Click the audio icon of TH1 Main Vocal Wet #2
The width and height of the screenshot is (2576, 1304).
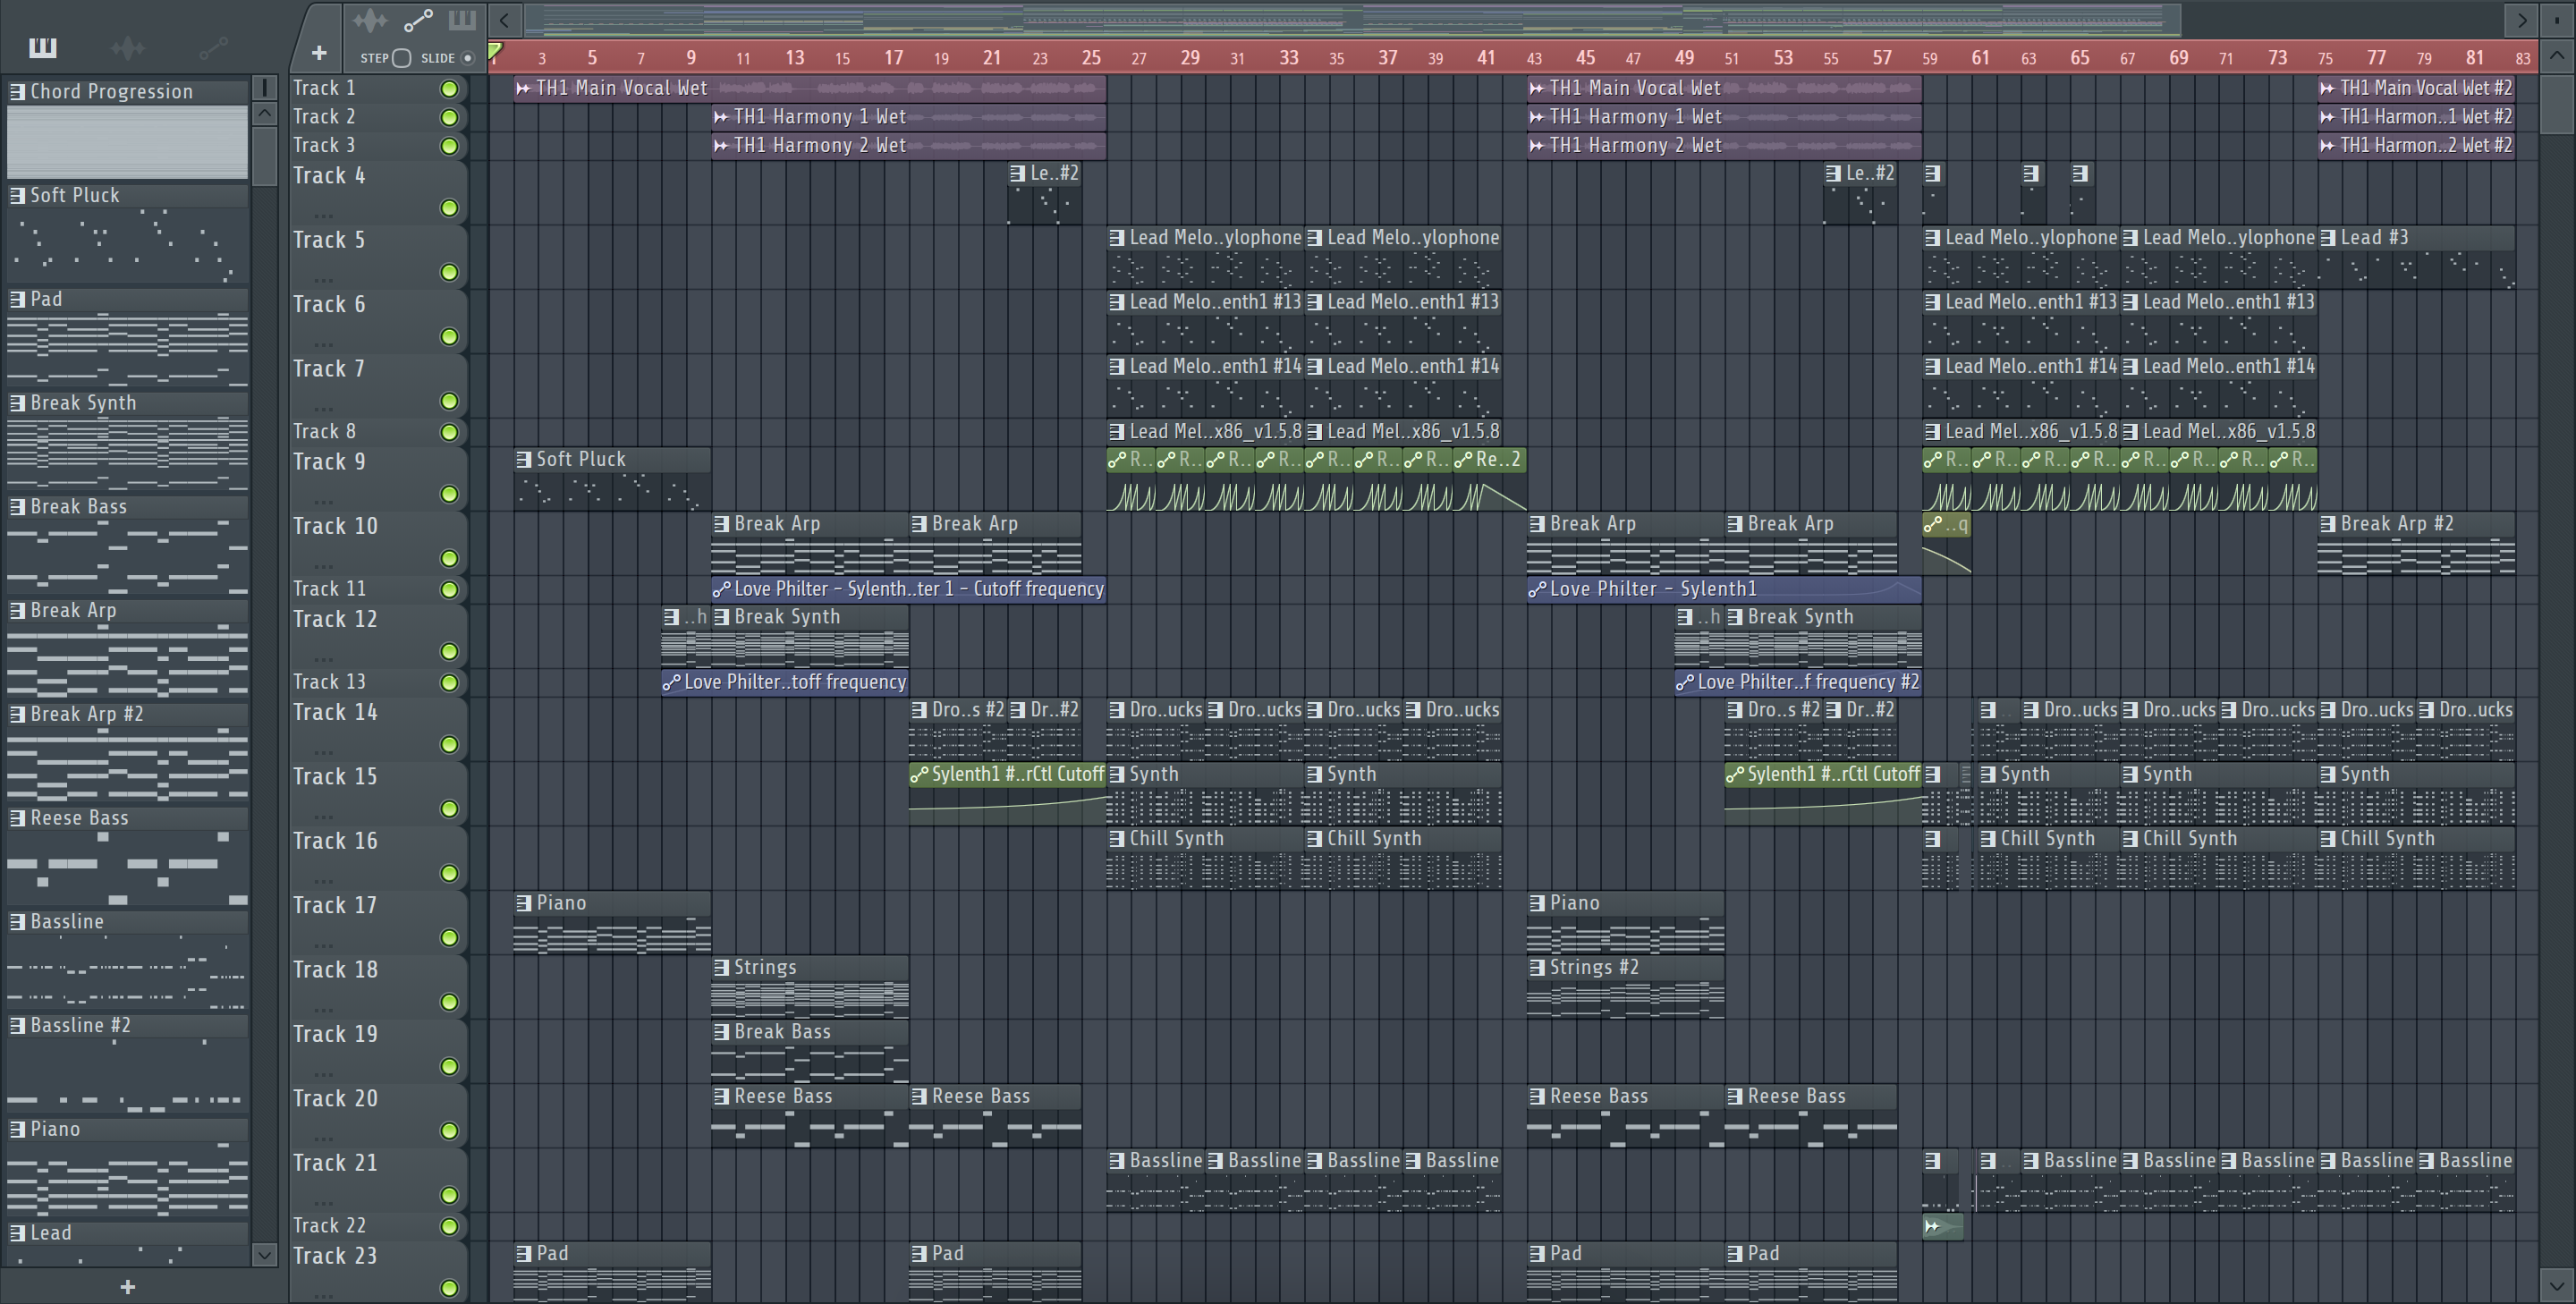pos(2327,88)
